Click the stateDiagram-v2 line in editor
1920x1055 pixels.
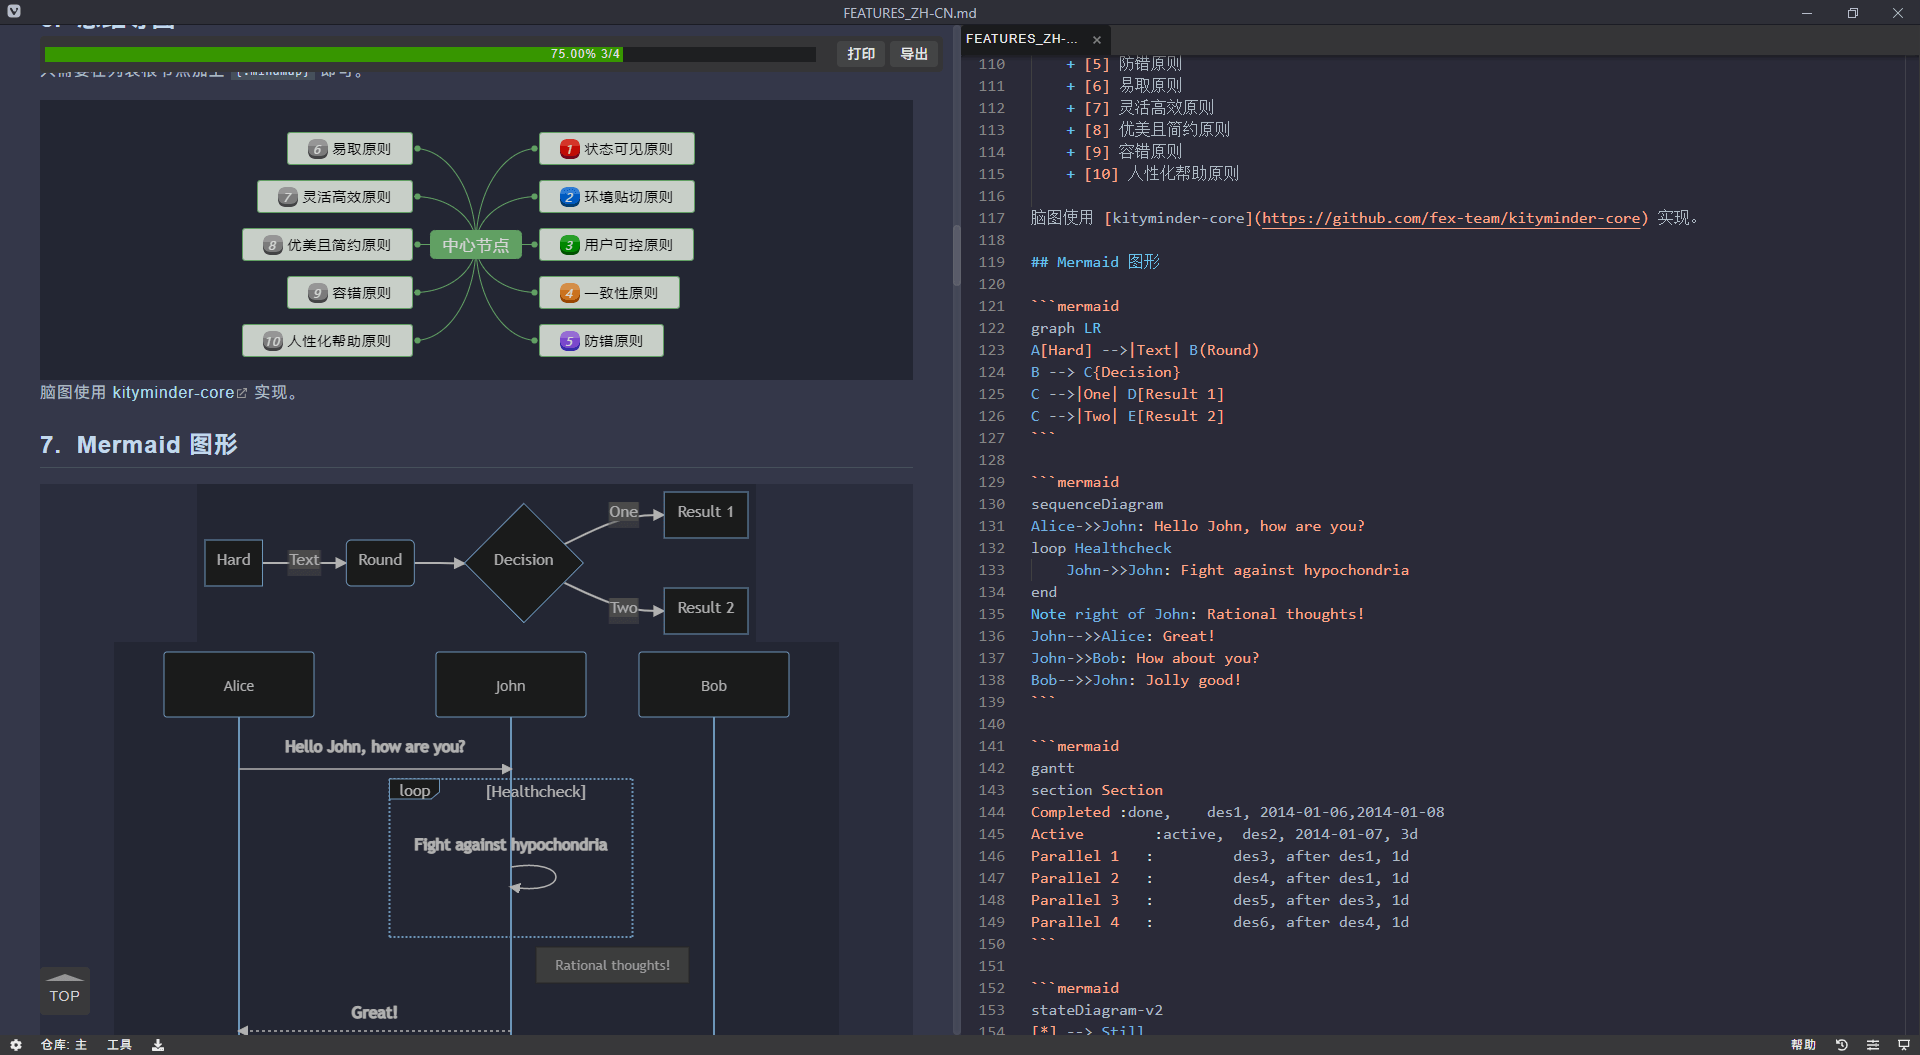[x=1097, y=1010]
